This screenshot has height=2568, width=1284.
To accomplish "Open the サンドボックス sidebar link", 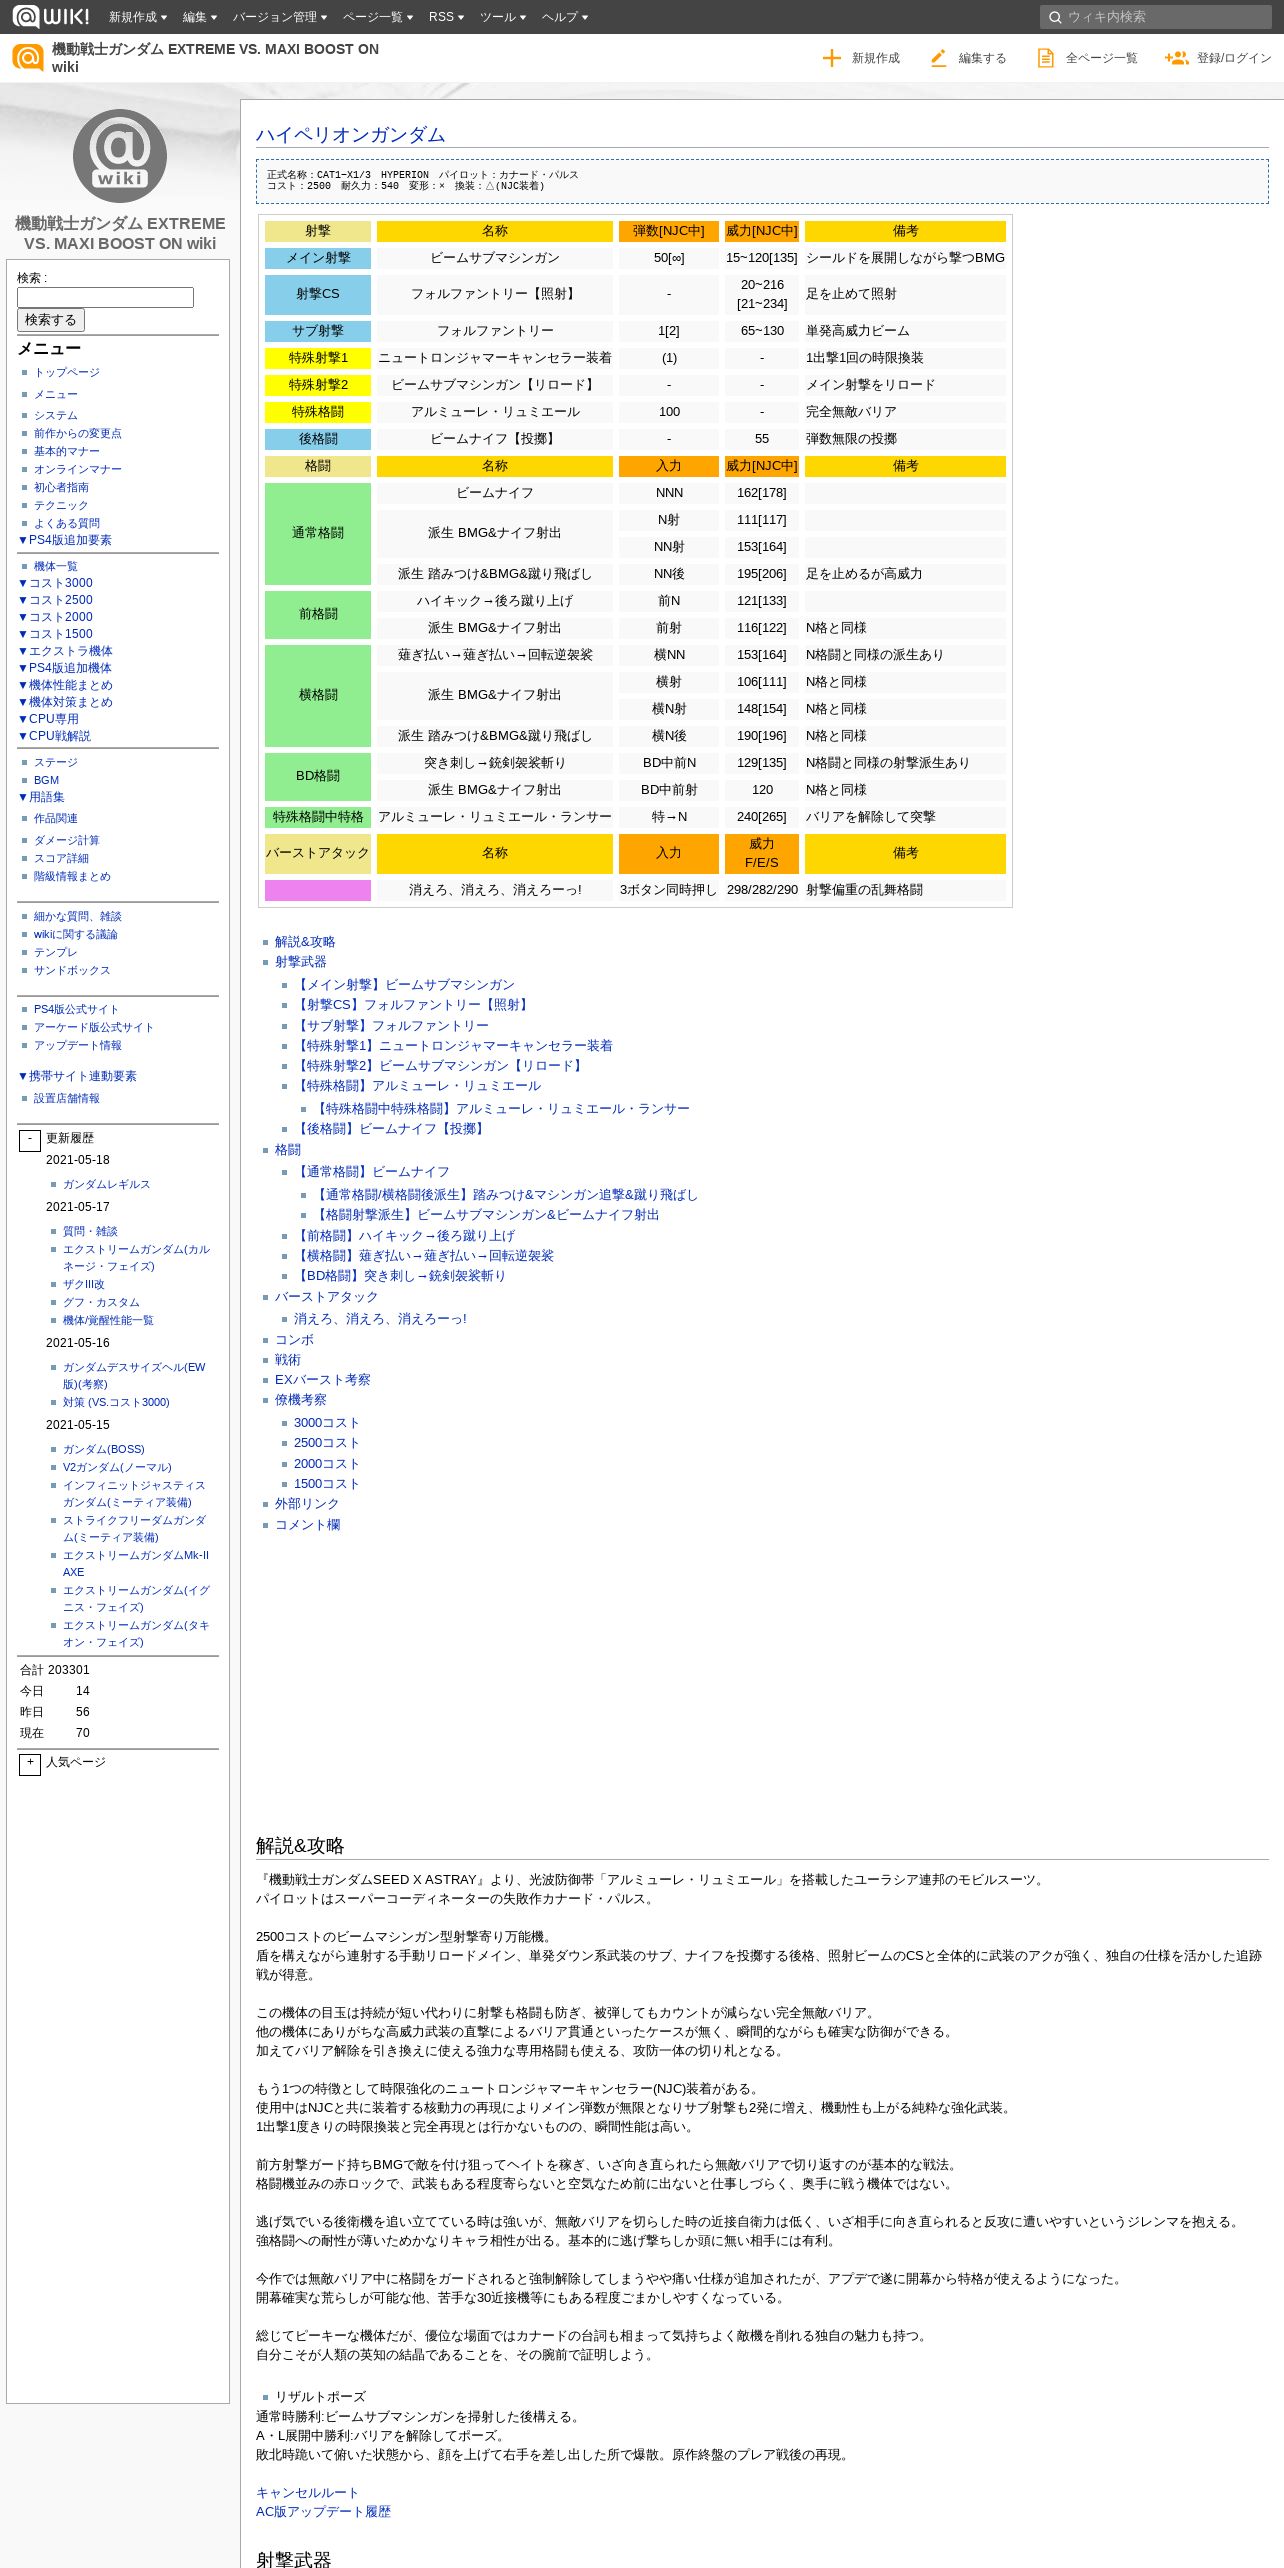I will pyautogui.click(x=72, y=970).
